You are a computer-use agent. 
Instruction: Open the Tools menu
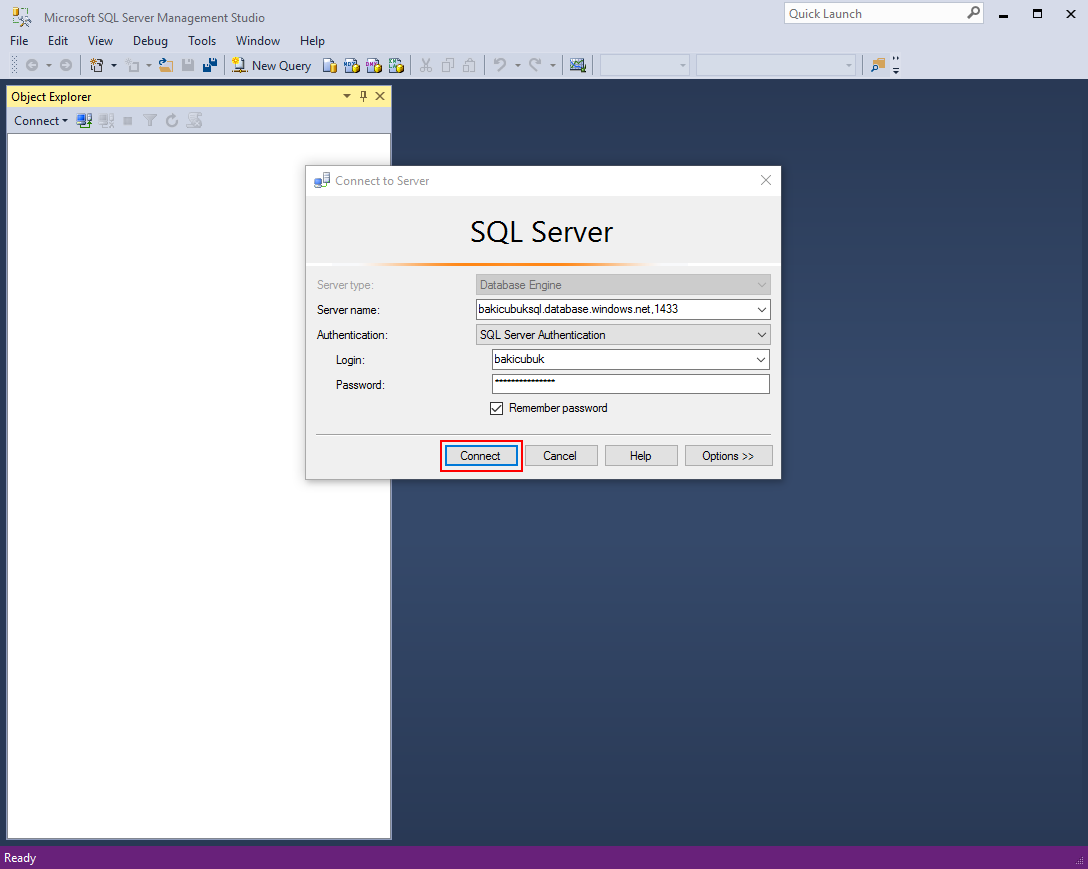click(202, 41)
